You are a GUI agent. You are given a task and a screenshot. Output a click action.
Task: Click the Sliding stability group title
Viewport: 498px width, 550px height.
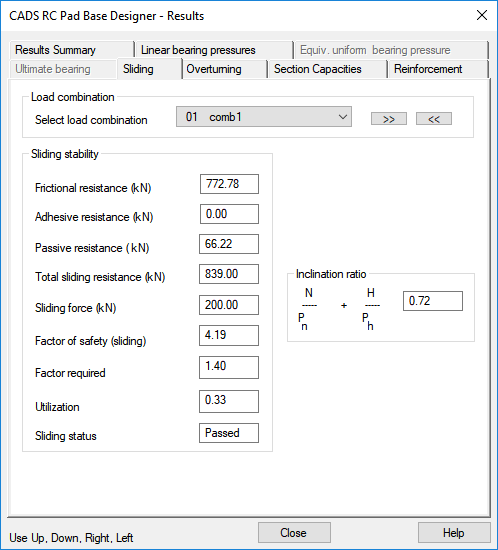click(65, 154)
